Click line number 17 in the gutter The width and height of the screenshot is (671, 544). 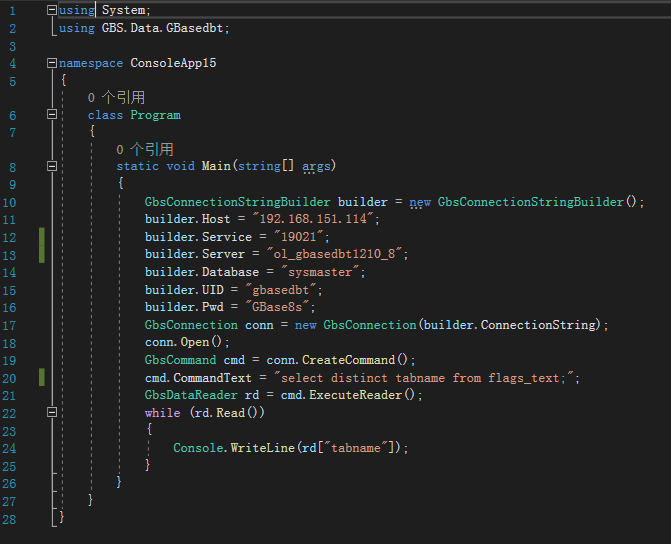(11, 325)
